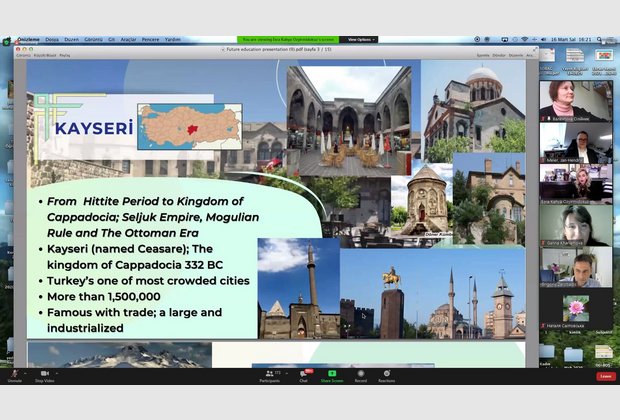Open the Reactions menu

pos(387,376)
